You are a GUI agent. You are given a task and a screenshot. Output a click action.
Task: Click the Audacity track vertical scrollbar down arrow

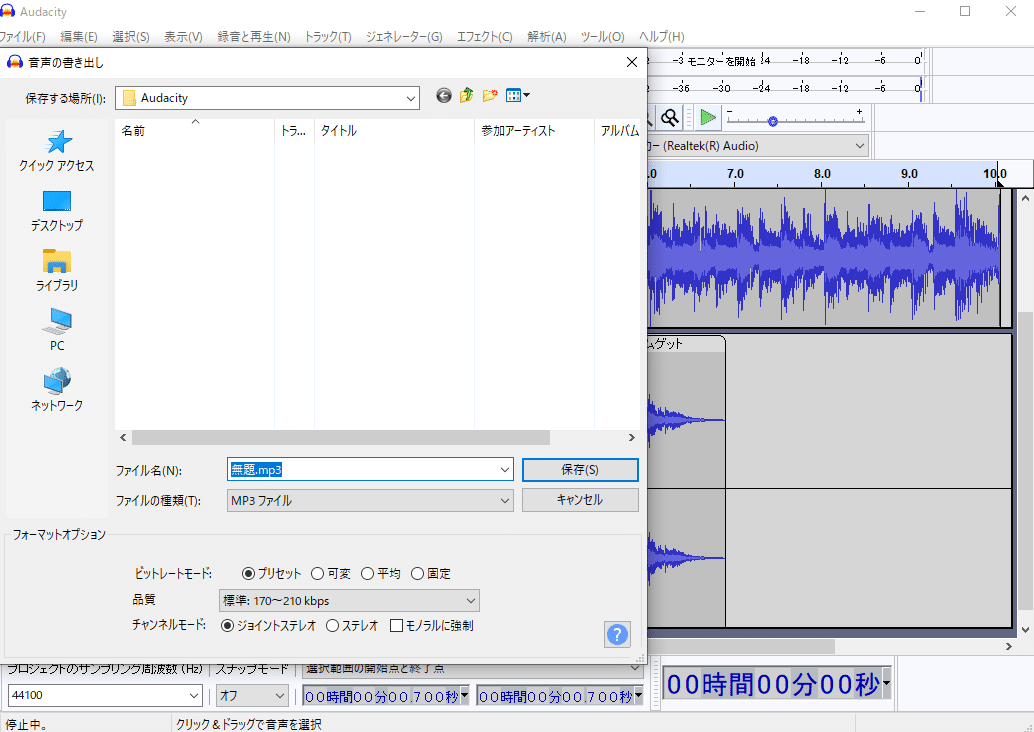tap(1025, 630)
